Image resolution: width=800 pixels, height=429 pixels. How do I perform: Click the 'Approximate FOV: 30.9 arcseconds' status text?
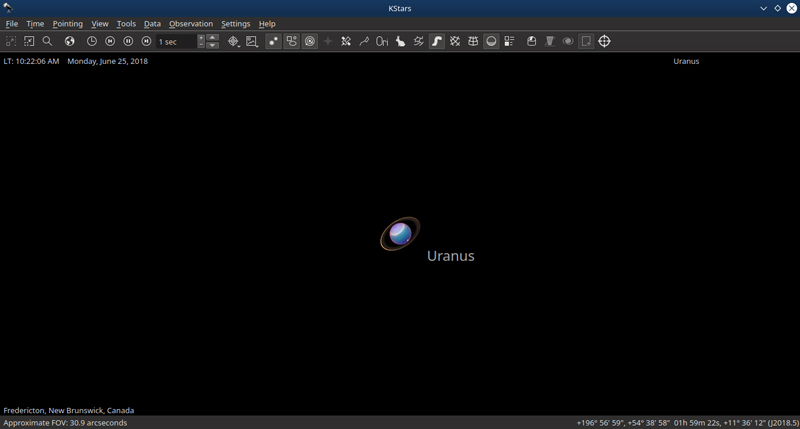(x=65, y=423)
